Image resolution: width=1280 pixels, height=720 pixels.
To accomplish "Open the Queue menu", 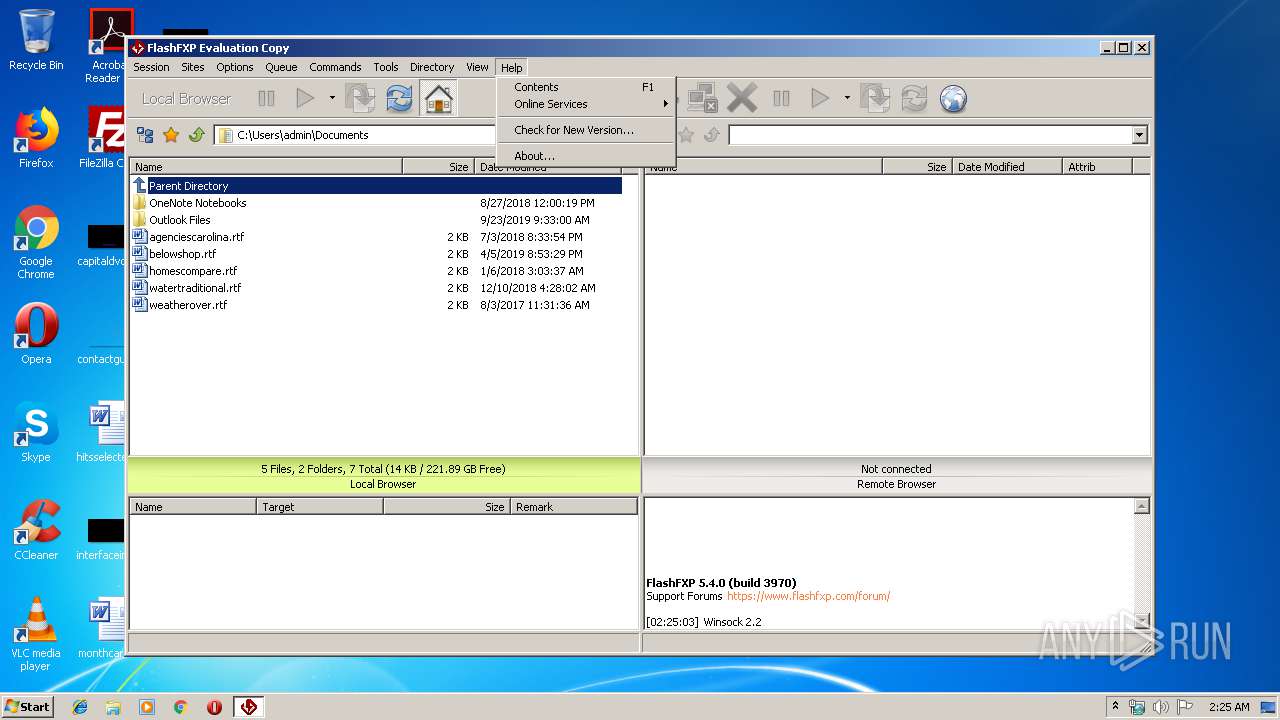I will 281,67.
